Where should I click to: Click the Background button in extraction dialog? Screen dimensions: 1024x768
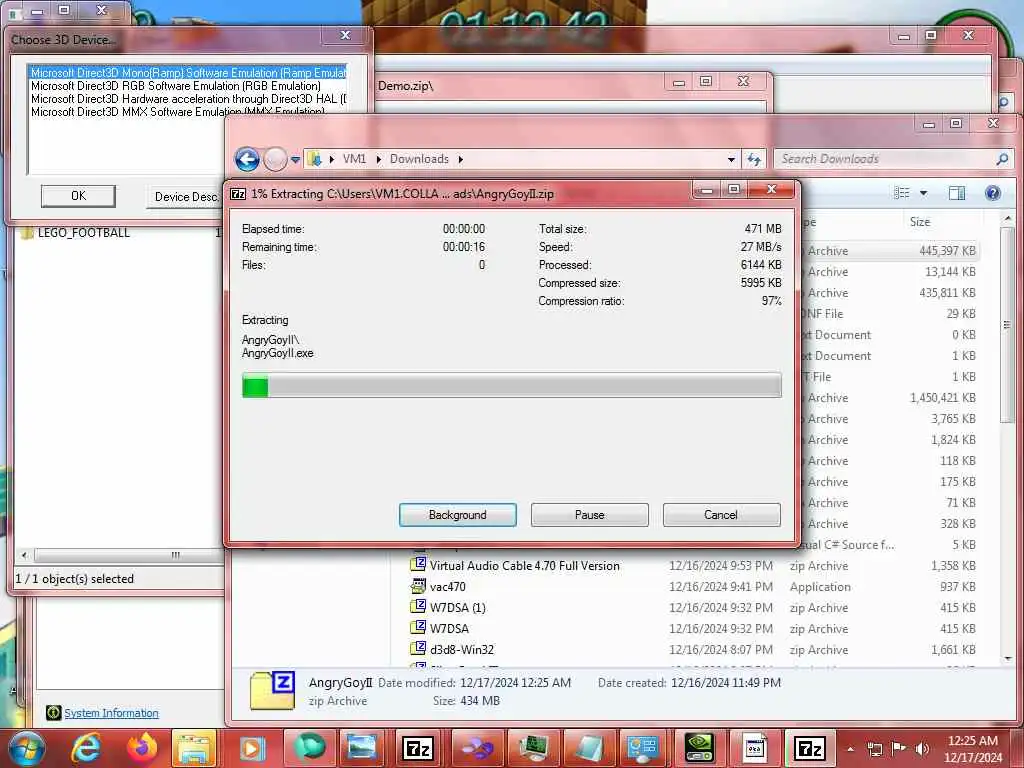(x=457, y=515)
